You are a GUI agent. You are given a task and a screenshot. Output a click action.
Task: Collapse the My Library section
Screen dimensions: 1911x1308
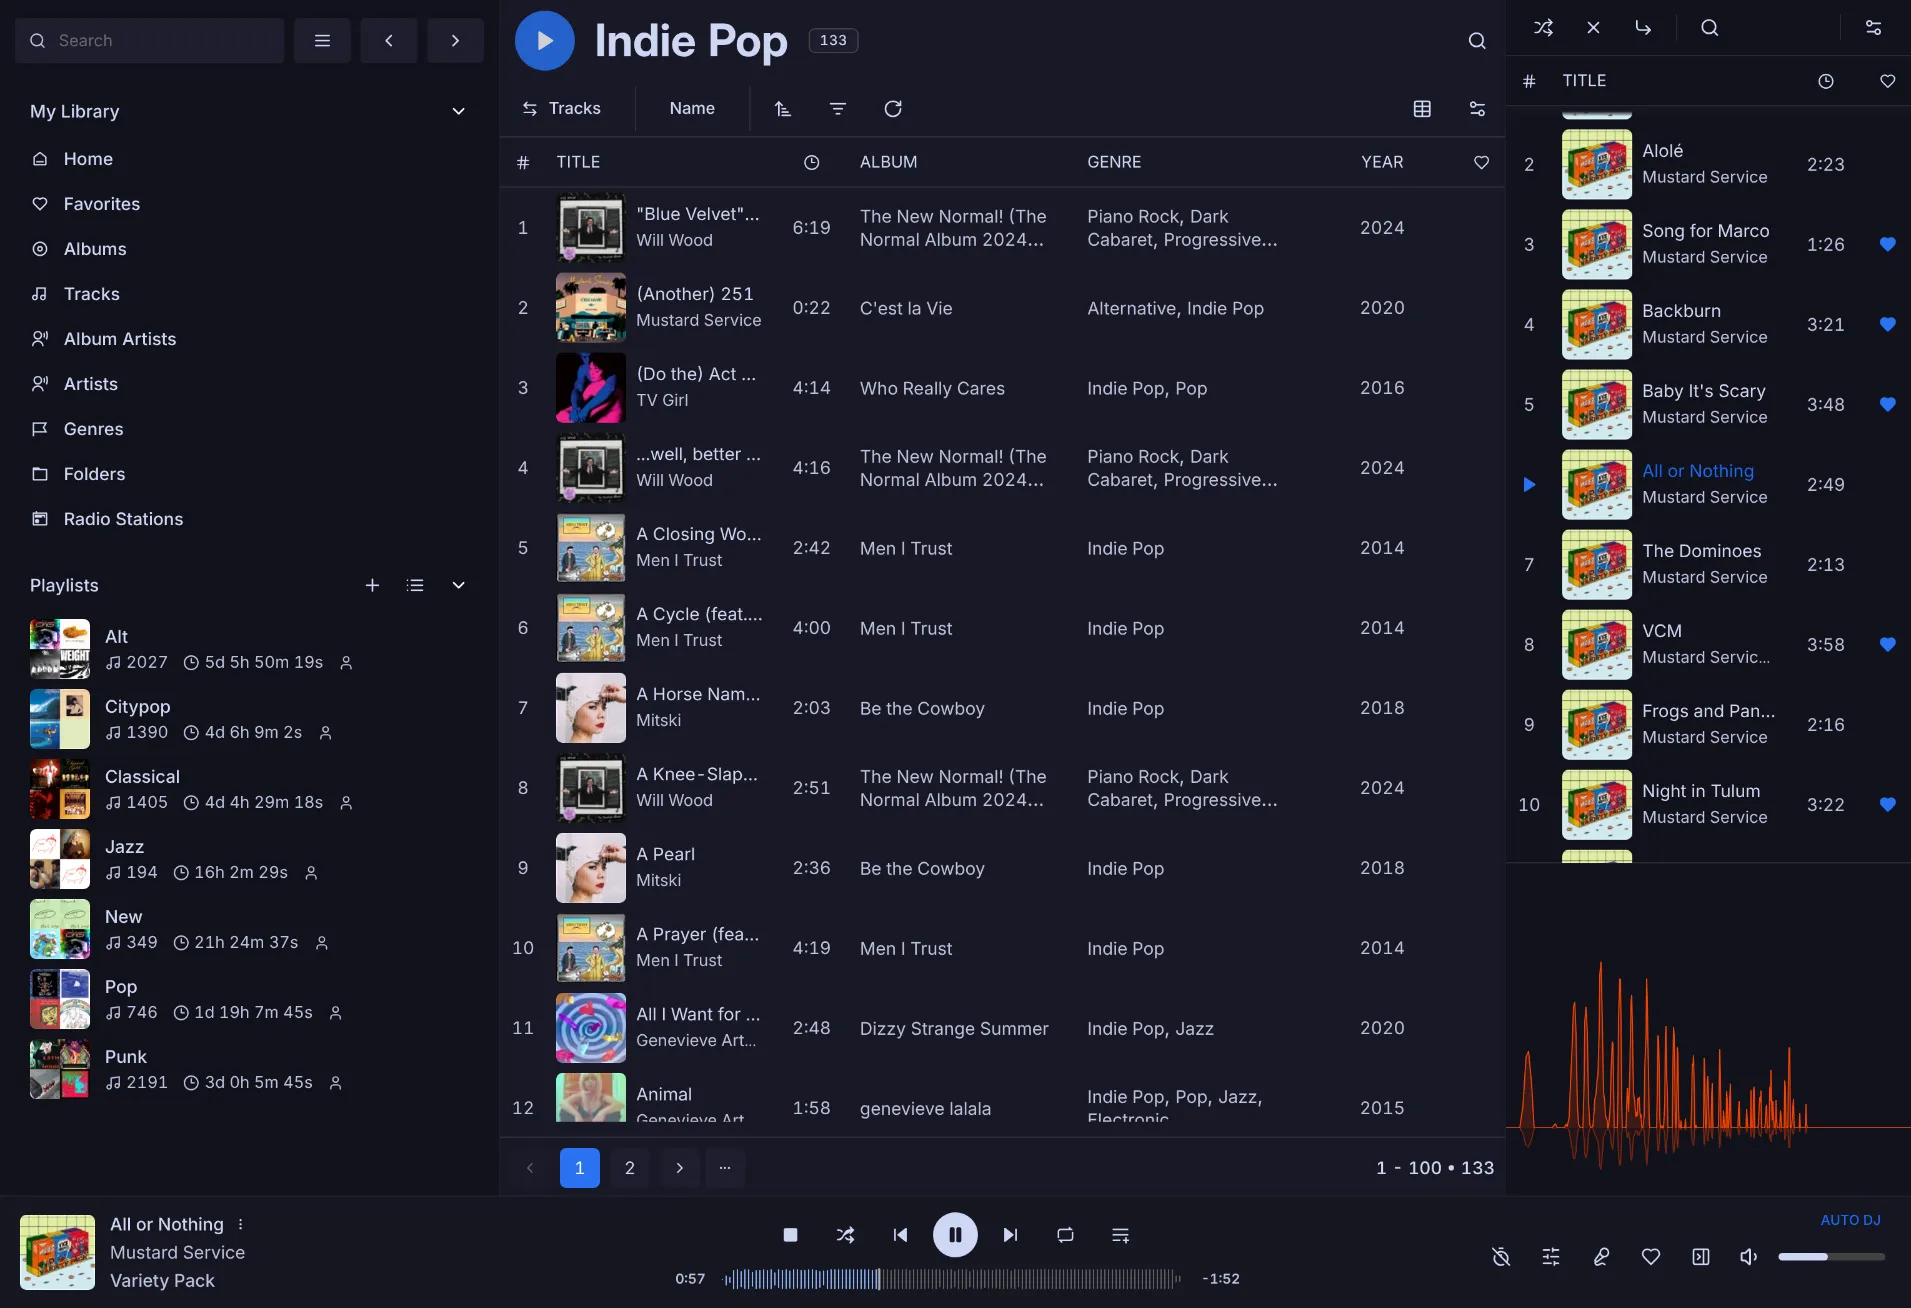click(458, 111)
